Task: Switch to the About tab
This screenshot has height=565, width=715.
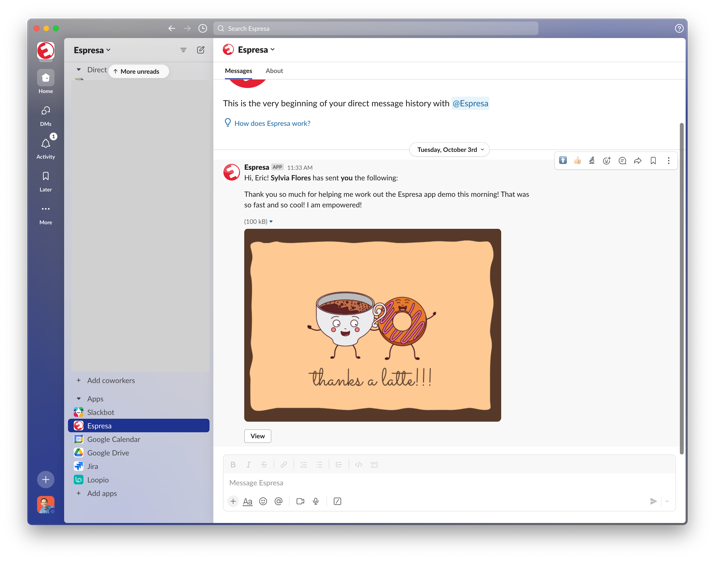Action: click(x=274, y=71)
